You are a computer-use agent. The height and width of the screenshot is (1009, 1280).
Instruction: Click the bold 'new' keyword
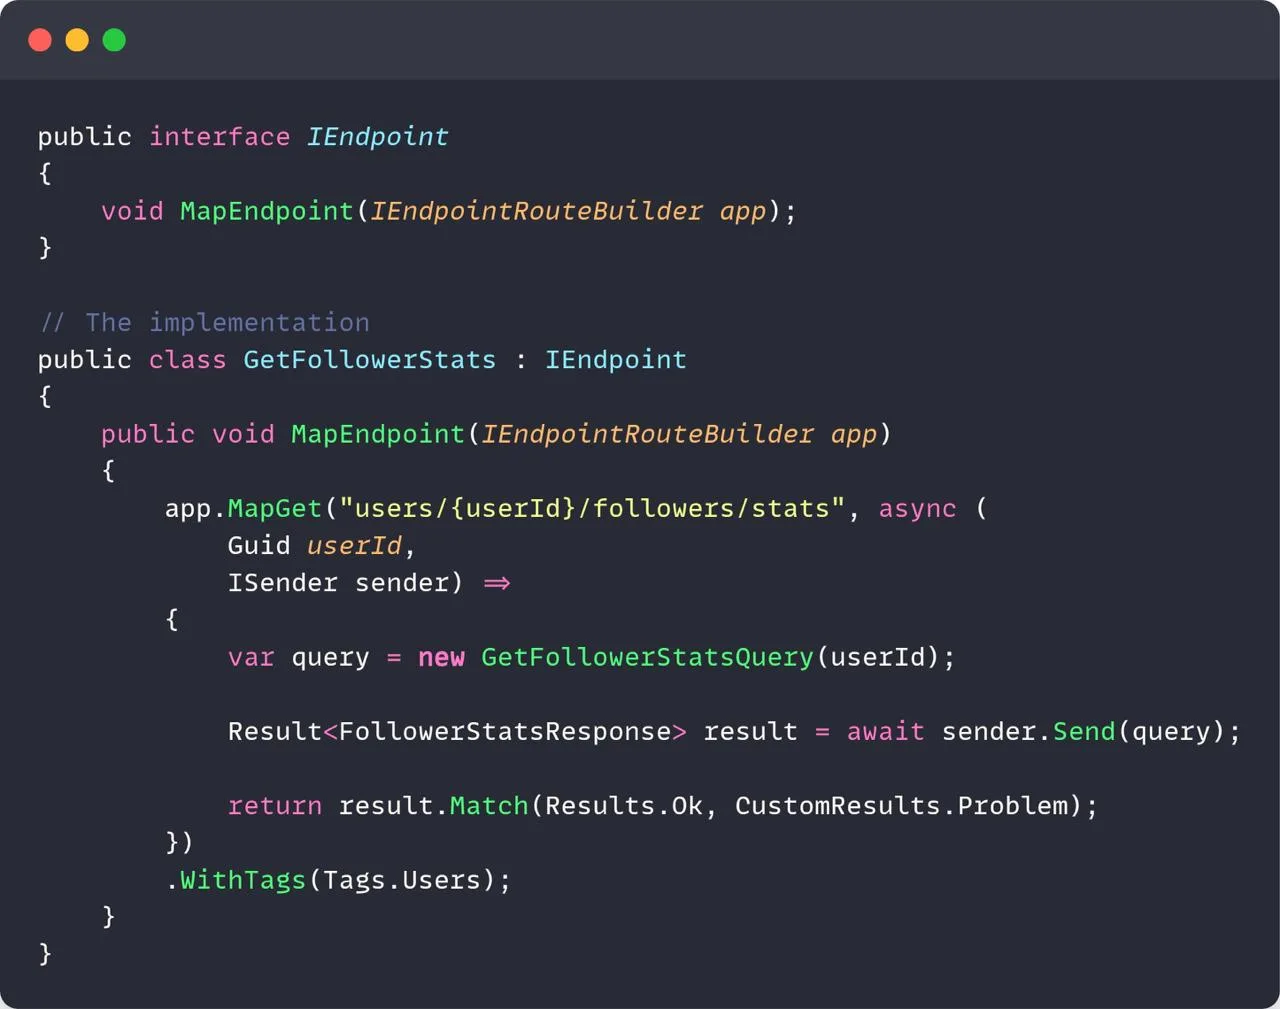441,657
